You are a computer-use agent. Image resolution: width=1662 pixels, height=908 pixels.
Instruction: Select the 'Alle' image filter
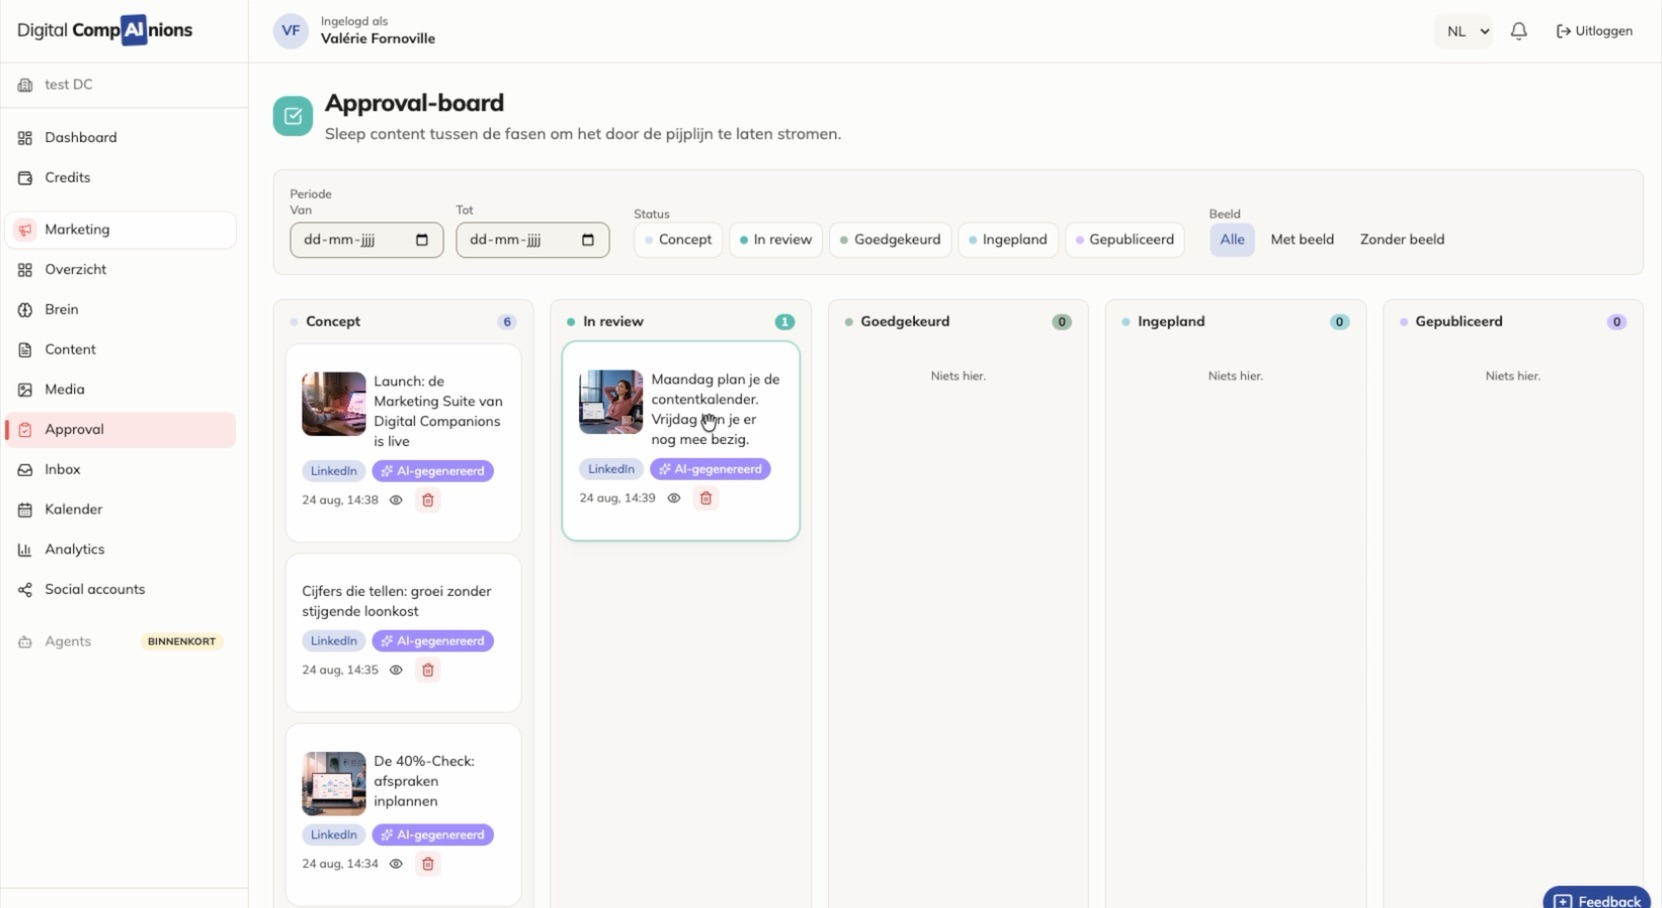[1232, 240]
